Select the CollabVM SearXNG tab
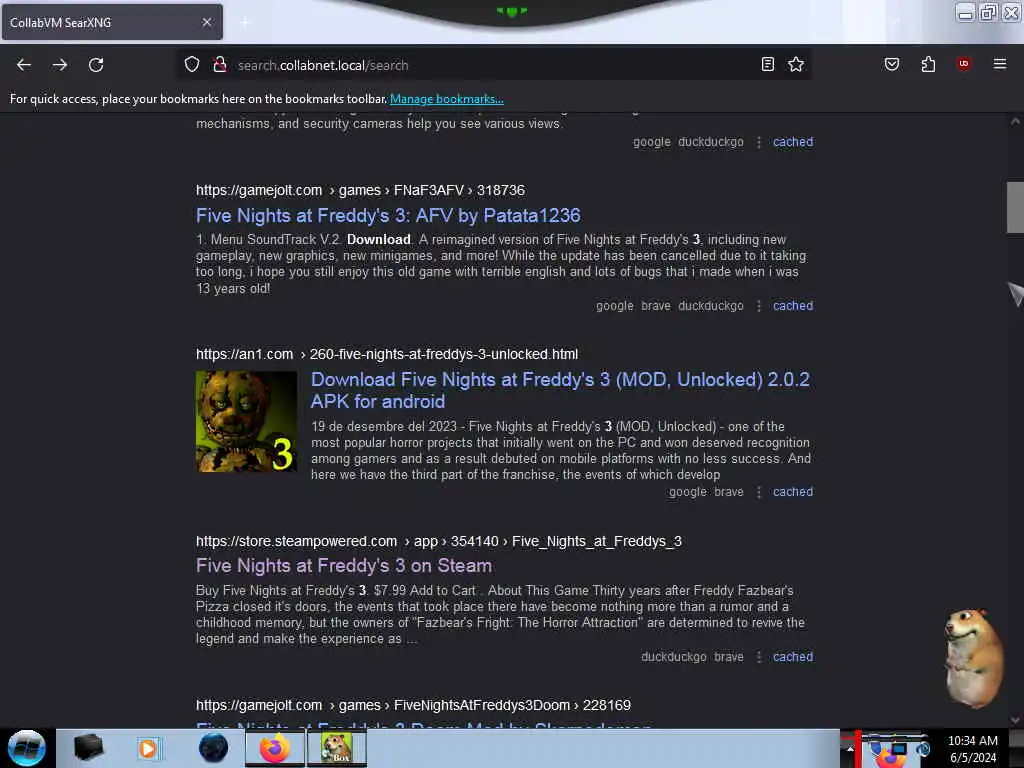Image resolution: width=1024 pixels, height=768 pixels. click(112, 22)
